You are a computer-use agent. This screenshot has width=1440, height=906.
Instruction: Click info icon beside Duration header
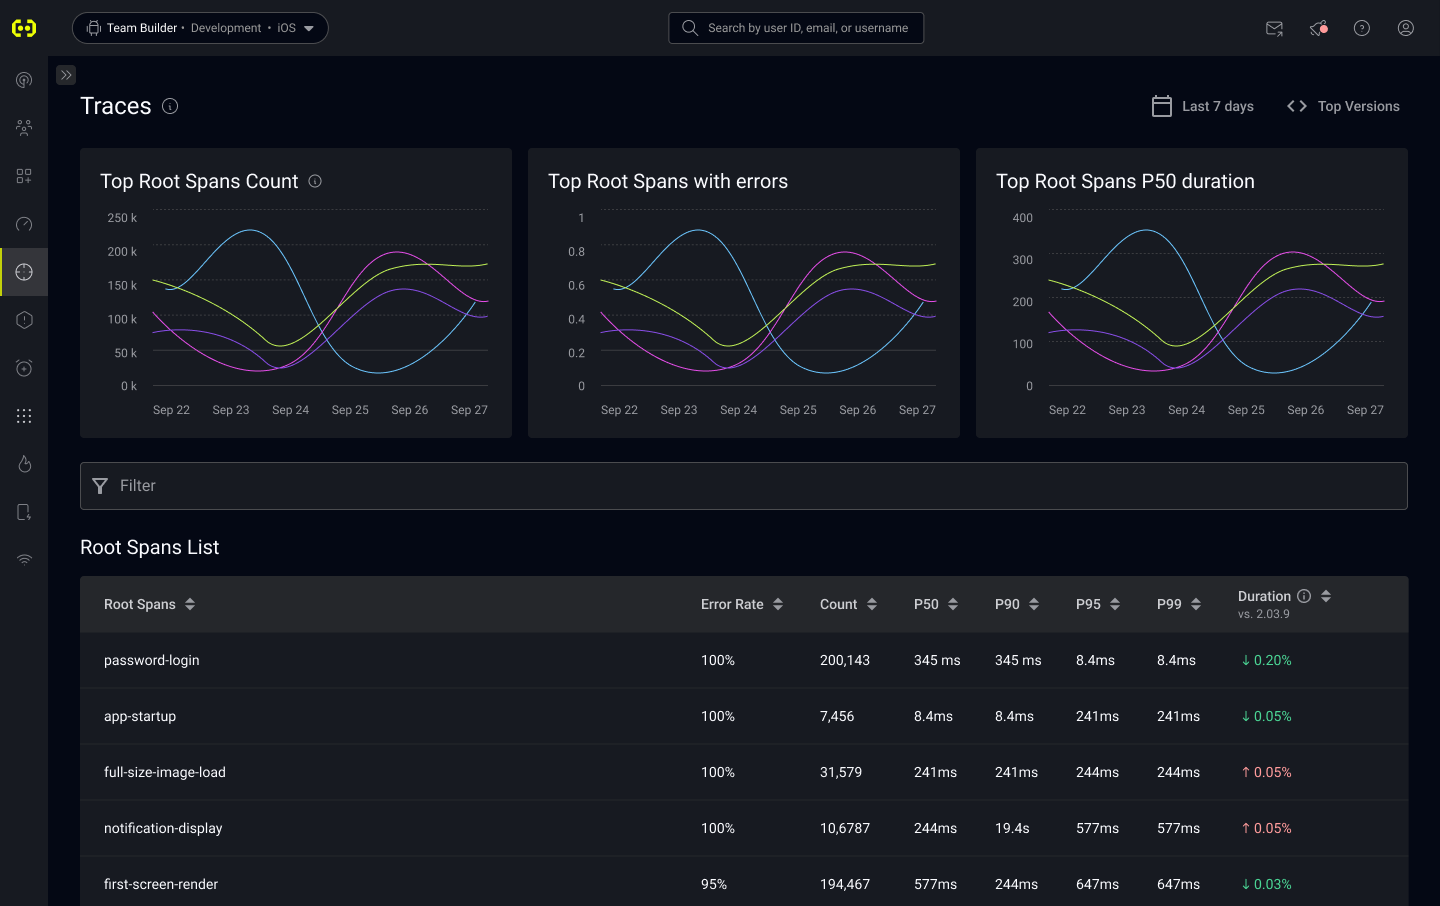[x=1304, y=596]
